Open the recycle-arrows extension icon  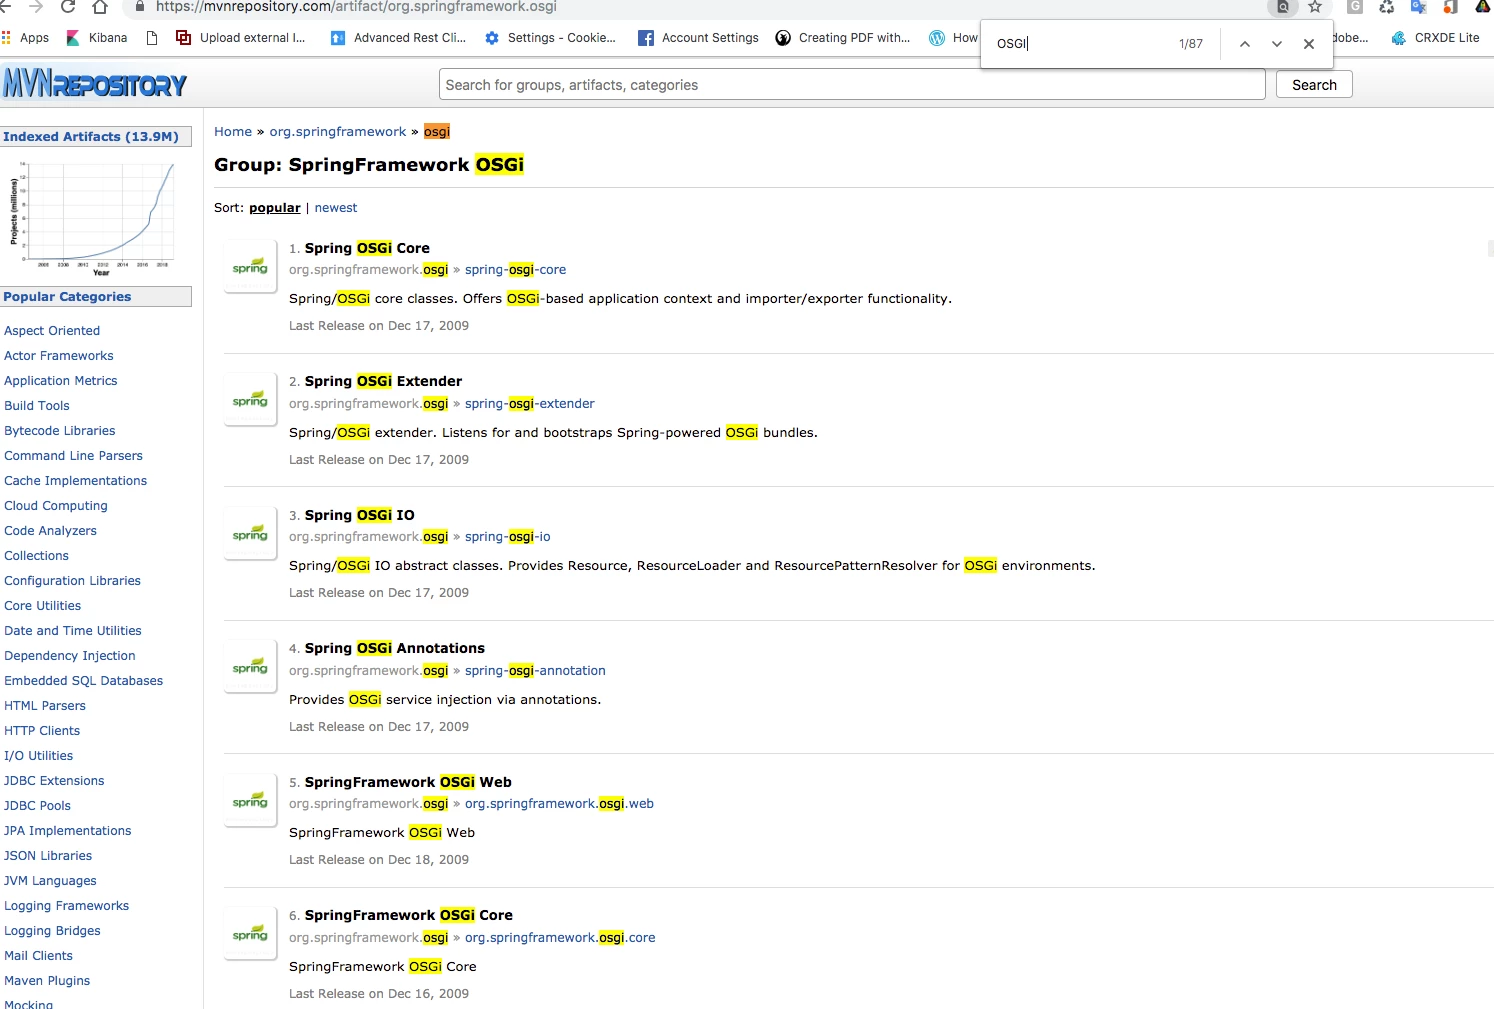(1386, 6)
